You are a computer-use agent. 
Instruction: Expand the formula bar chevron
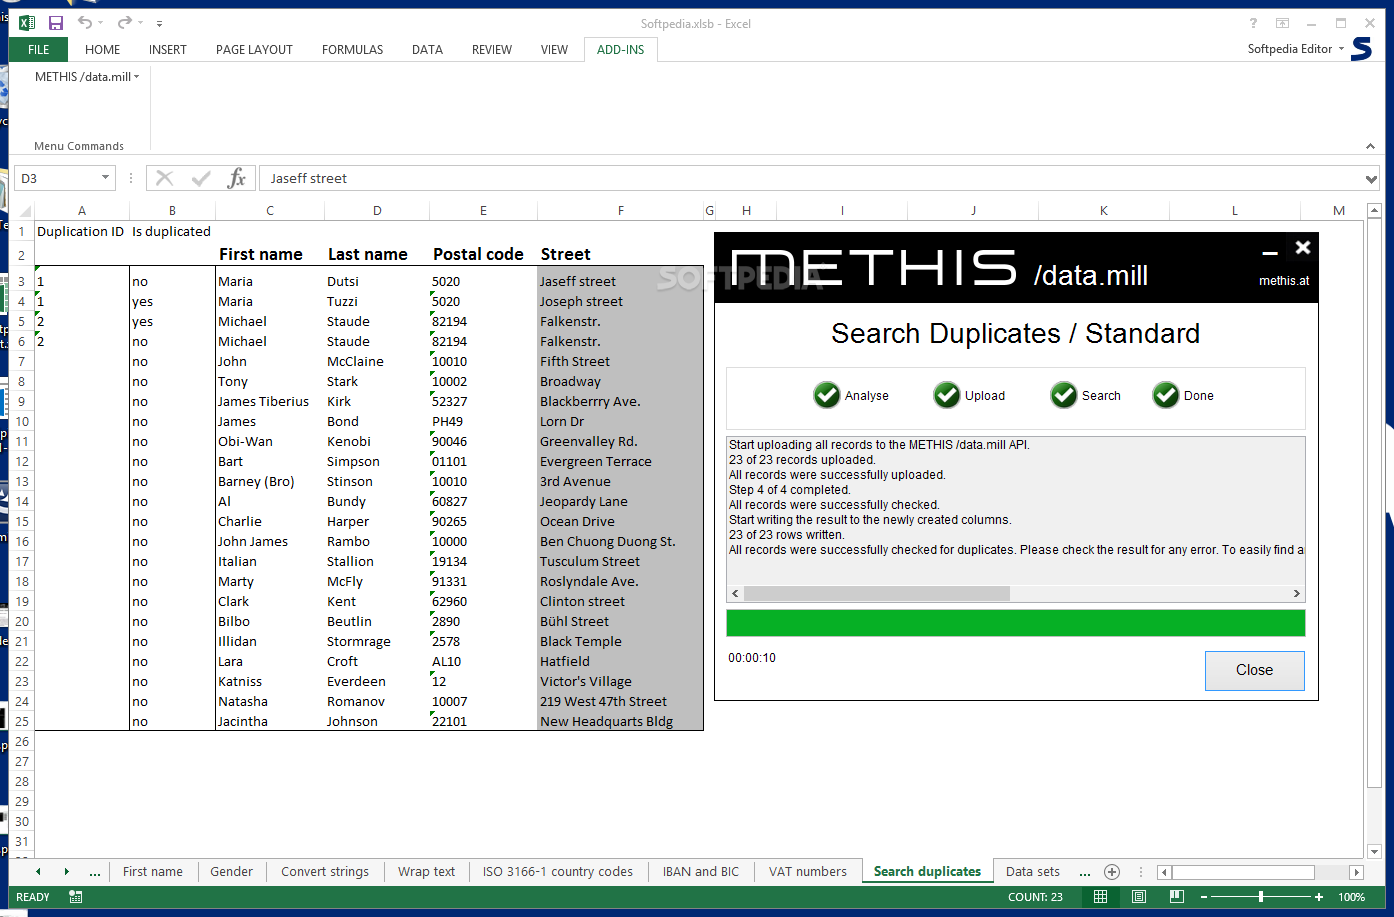[x=1370, y=179]
